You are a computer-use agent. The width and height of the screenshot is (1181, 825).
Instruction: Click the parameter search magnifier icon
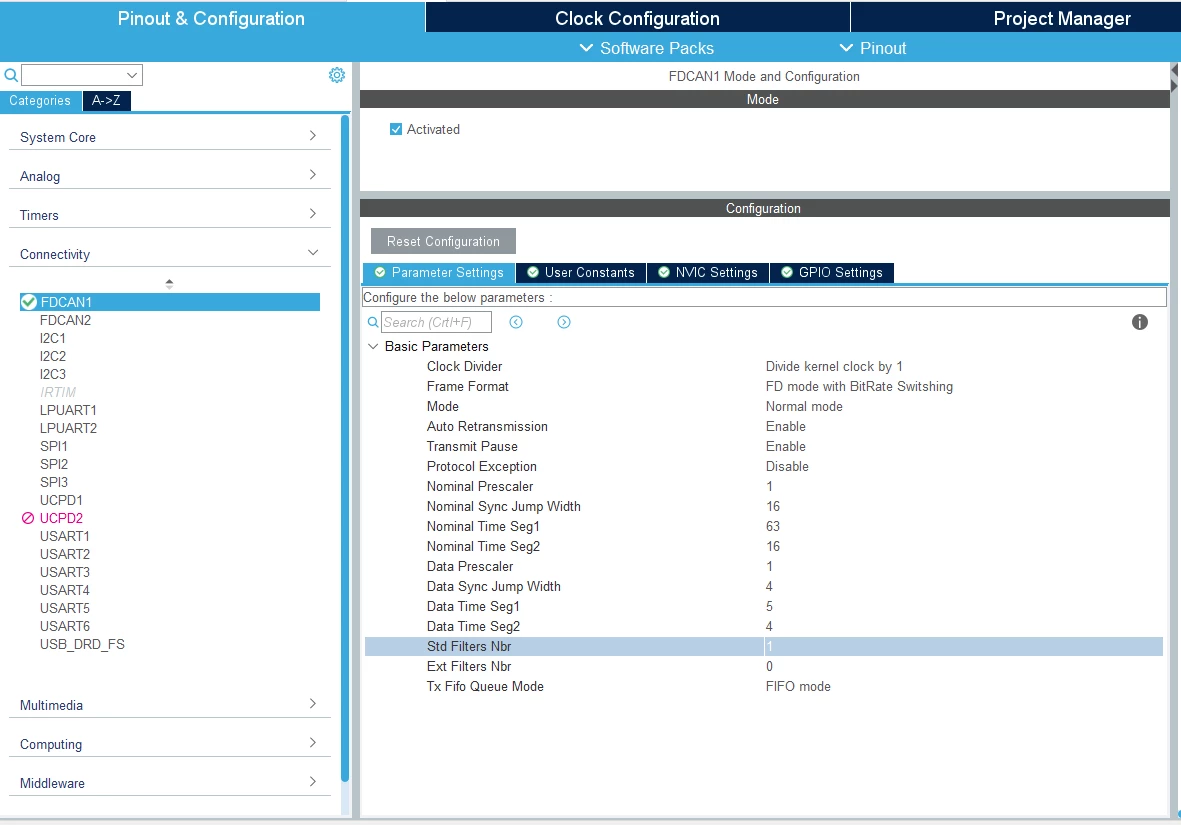373,322
